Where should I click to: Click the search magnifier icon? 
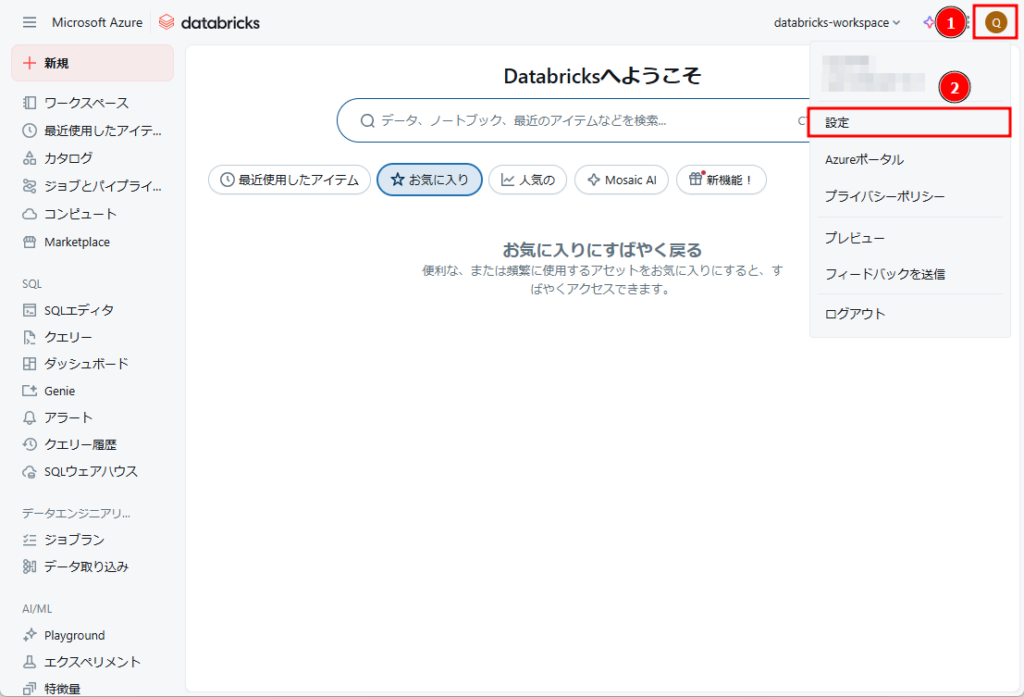(368, 121)
